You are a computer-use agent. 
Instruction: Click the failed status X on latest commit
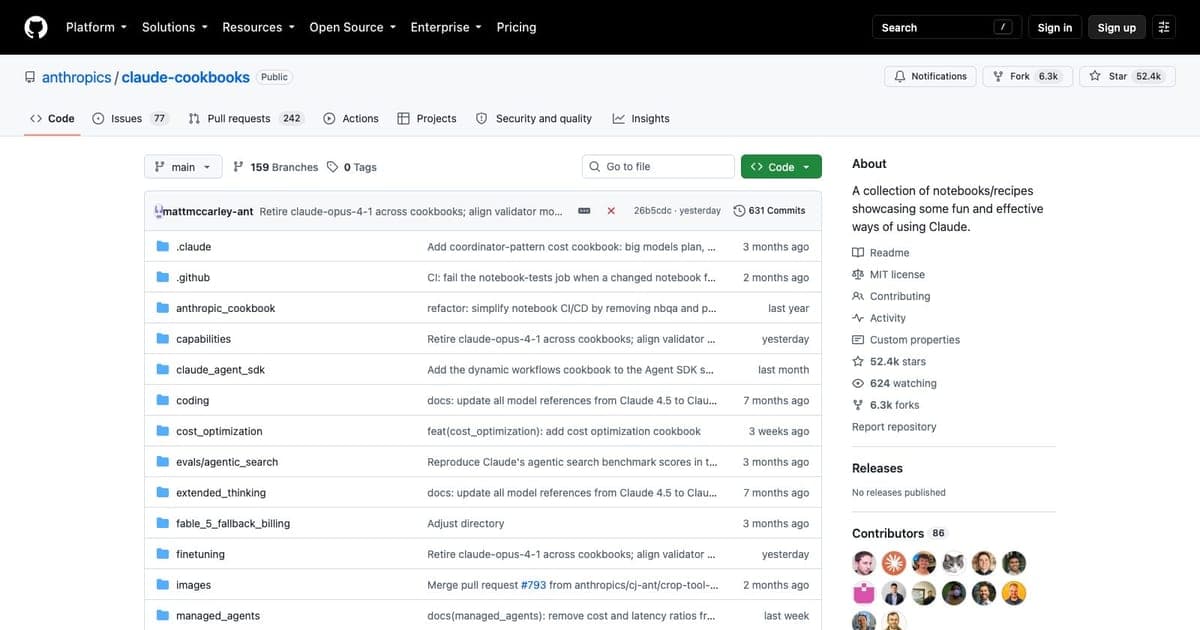coord(611,211)
